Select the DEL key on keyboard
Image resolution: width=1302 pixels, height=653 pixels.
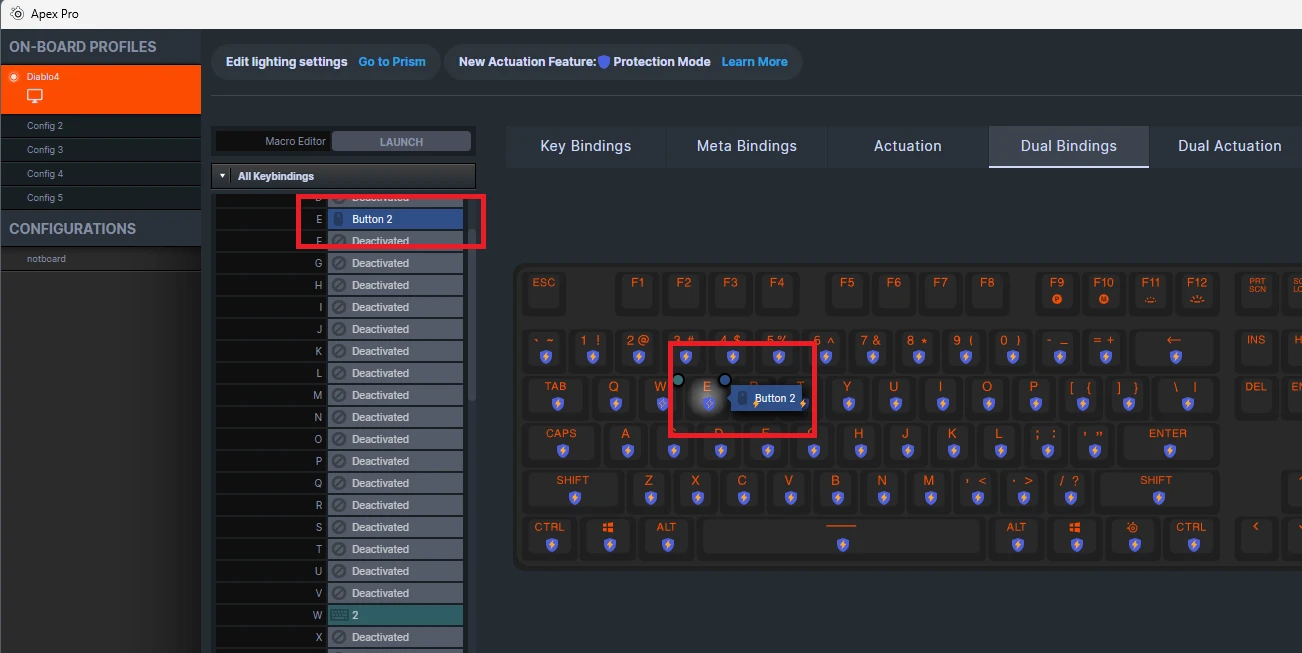[x=1257, y=396]
